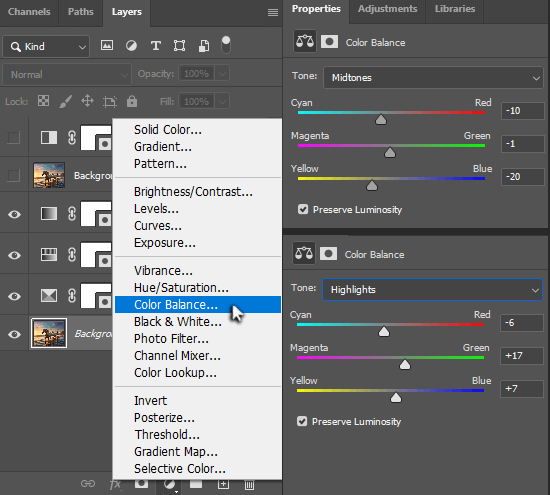Filter layers by pixel layer icon

pos(107,46)
